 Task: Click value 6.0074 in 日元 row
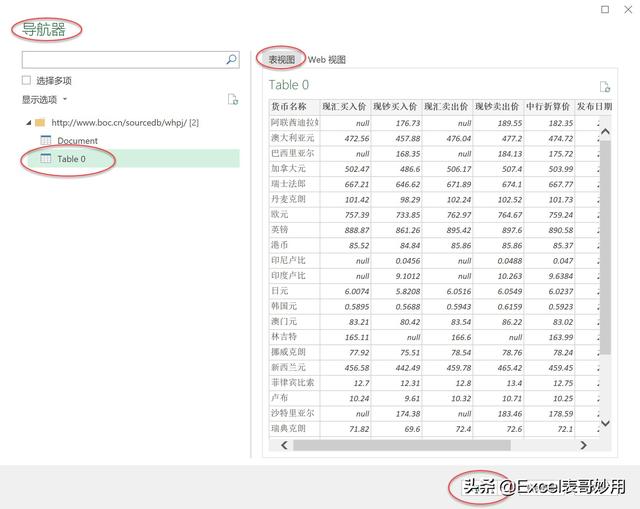point(357,292)
